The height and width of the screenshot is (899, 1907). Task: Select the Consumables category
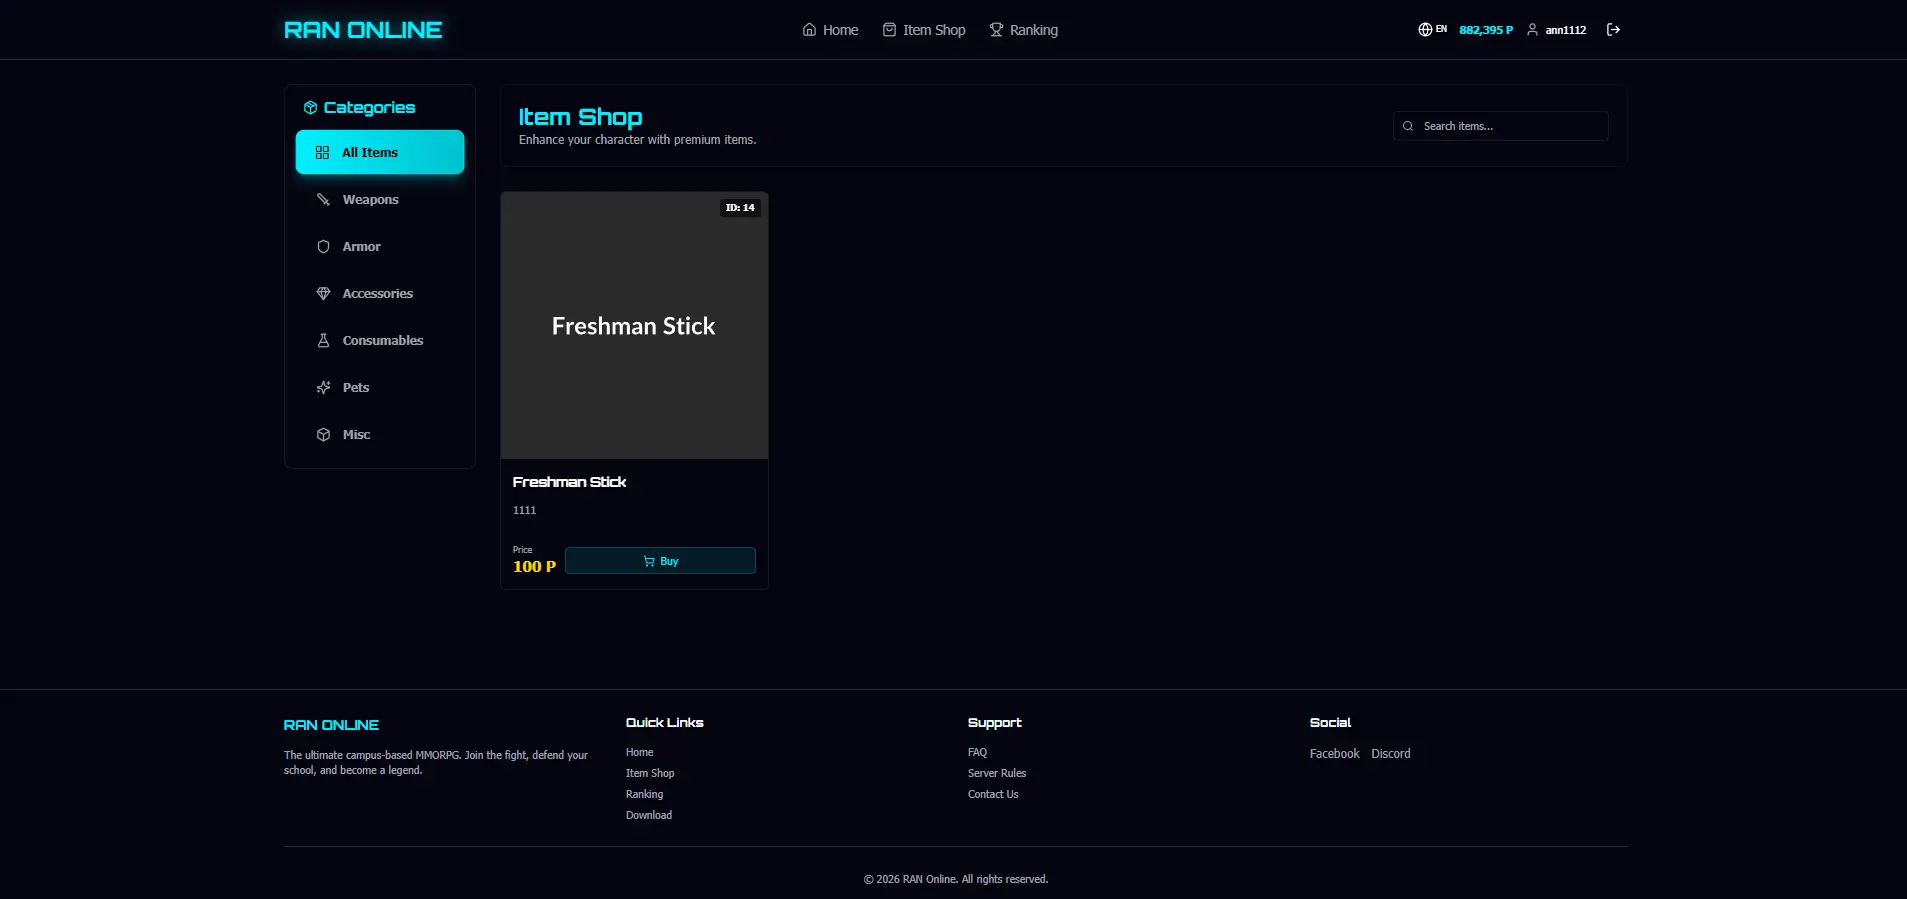[x=380, y=340]
